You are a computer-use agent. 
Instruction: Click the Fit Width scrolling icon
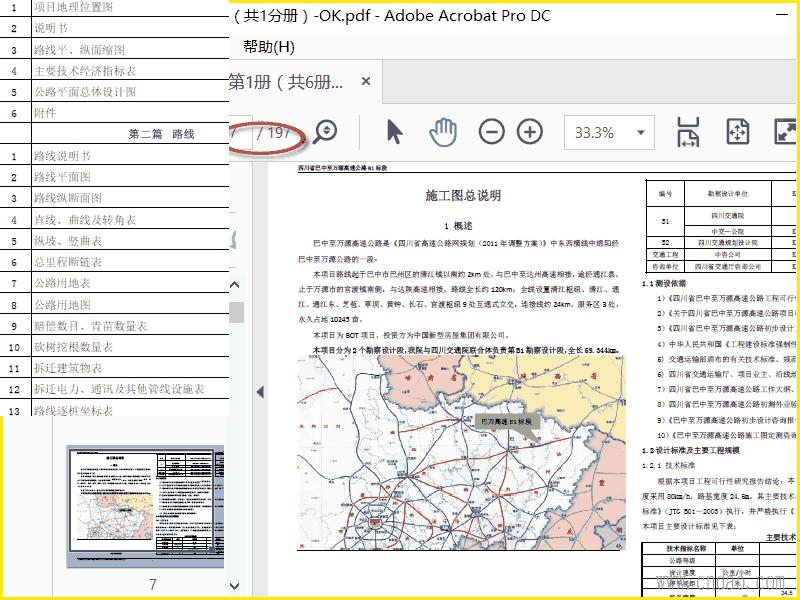pos(688,132)
